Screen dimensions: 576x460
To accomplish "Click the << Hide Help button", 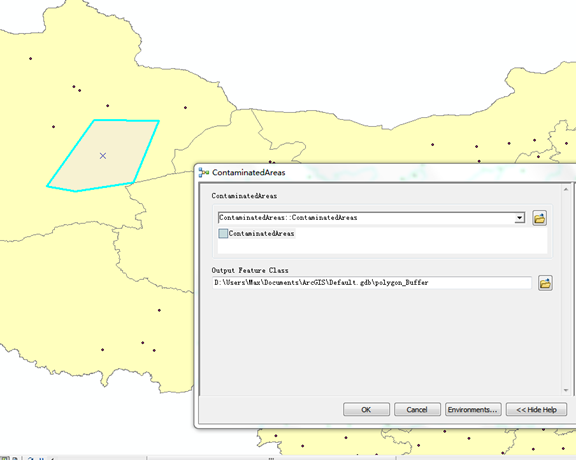I will [x=536, y=410].
